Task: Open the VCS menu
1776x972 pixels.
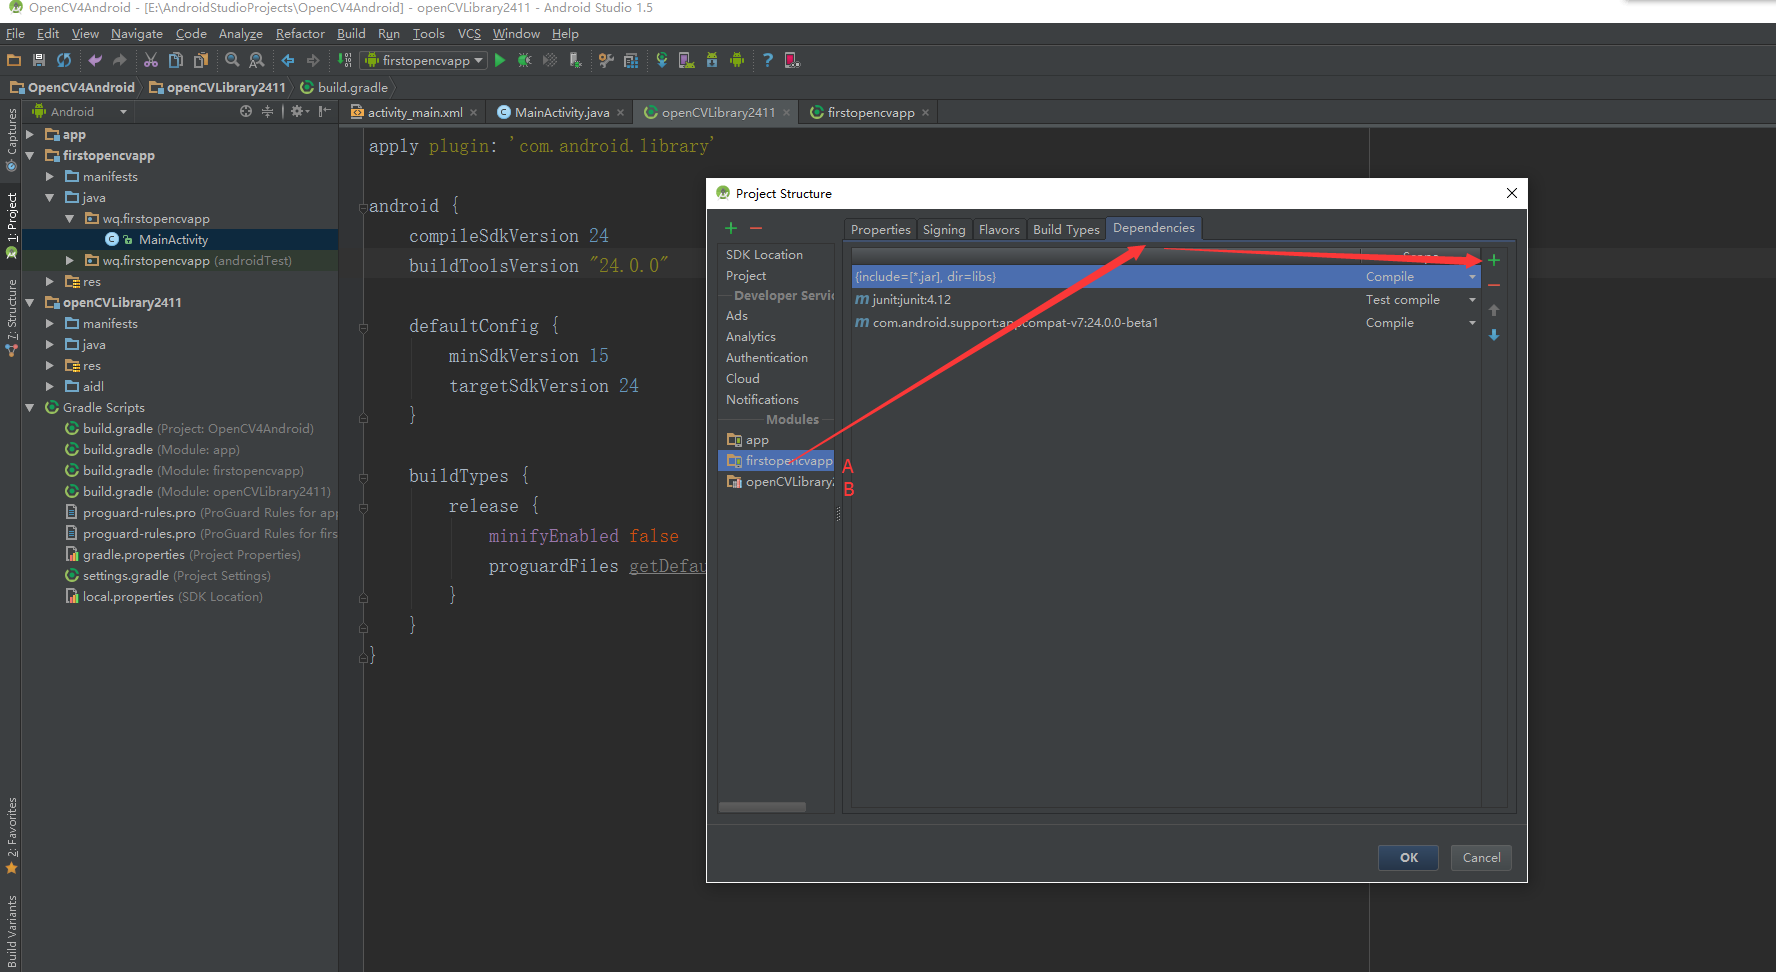Action: coord(469,34)
